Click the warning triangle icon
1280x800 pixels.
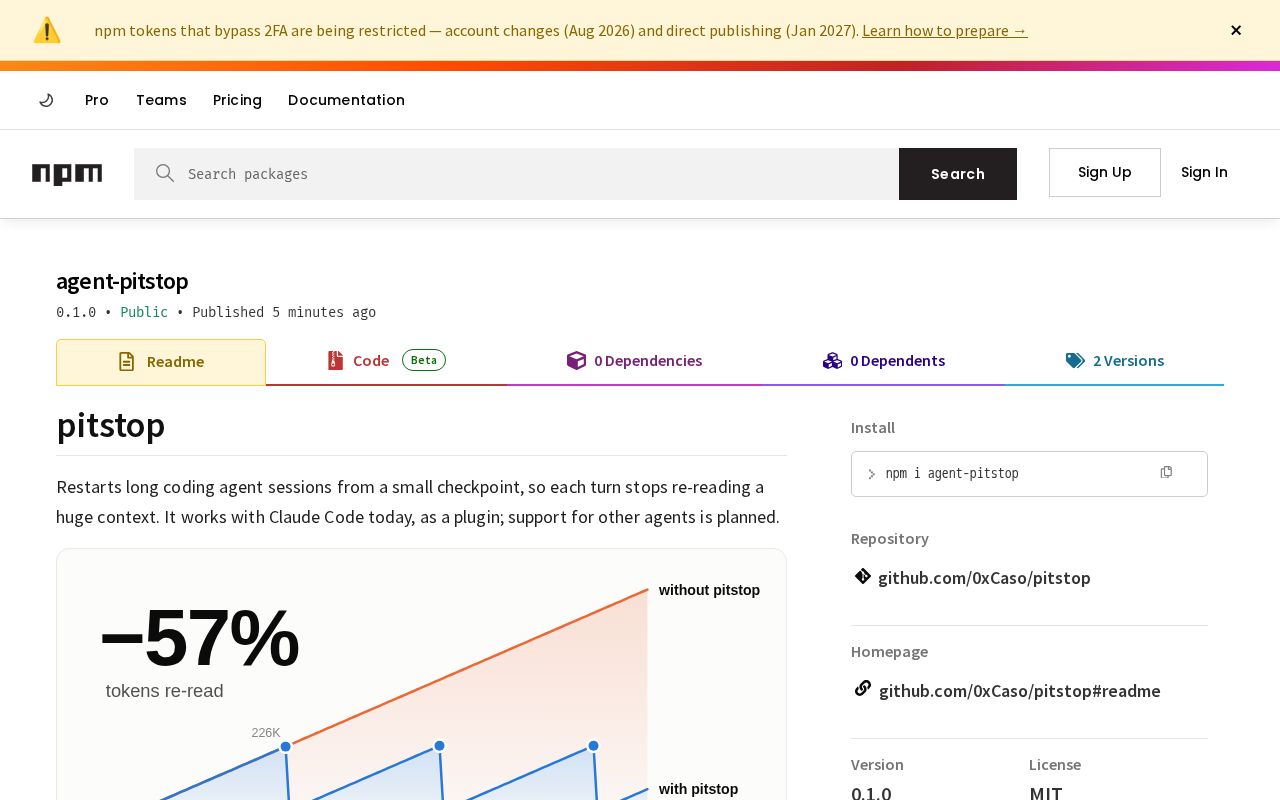[47, 30]
